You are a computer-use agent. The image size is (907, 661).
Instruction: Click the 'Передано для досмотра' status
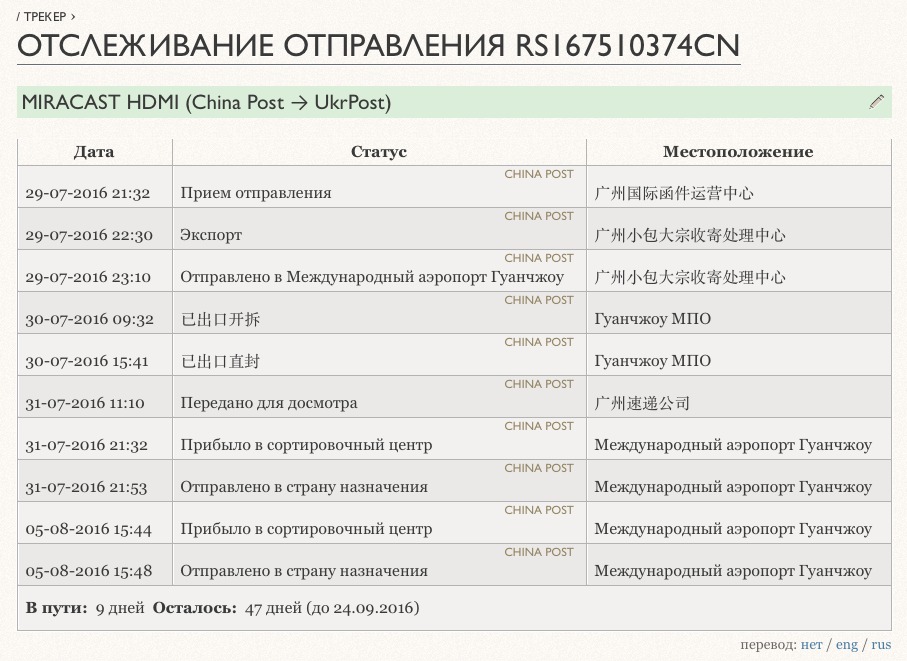point(268,403)
